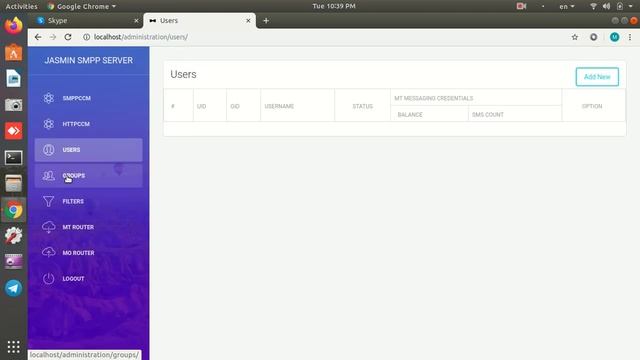The image size is (640, 360).
Task: Click the BALANCE column header
Action: pyautogui.click(x=410, y=115)
